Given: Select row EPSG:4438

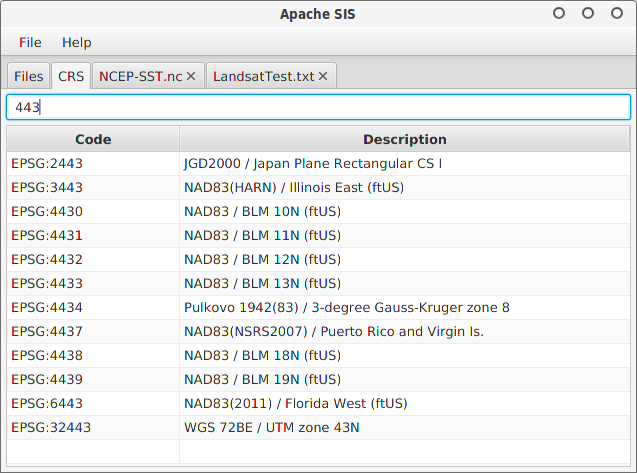Looking at the screenshot, I should coord(318,355).
